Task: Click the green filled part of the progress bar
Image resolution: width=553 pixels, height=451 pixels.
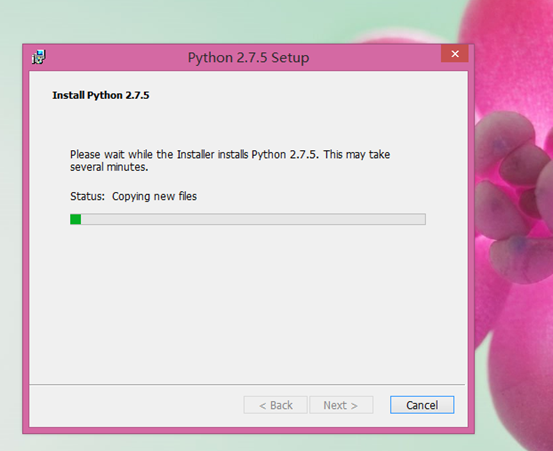Action: (75, 219)
